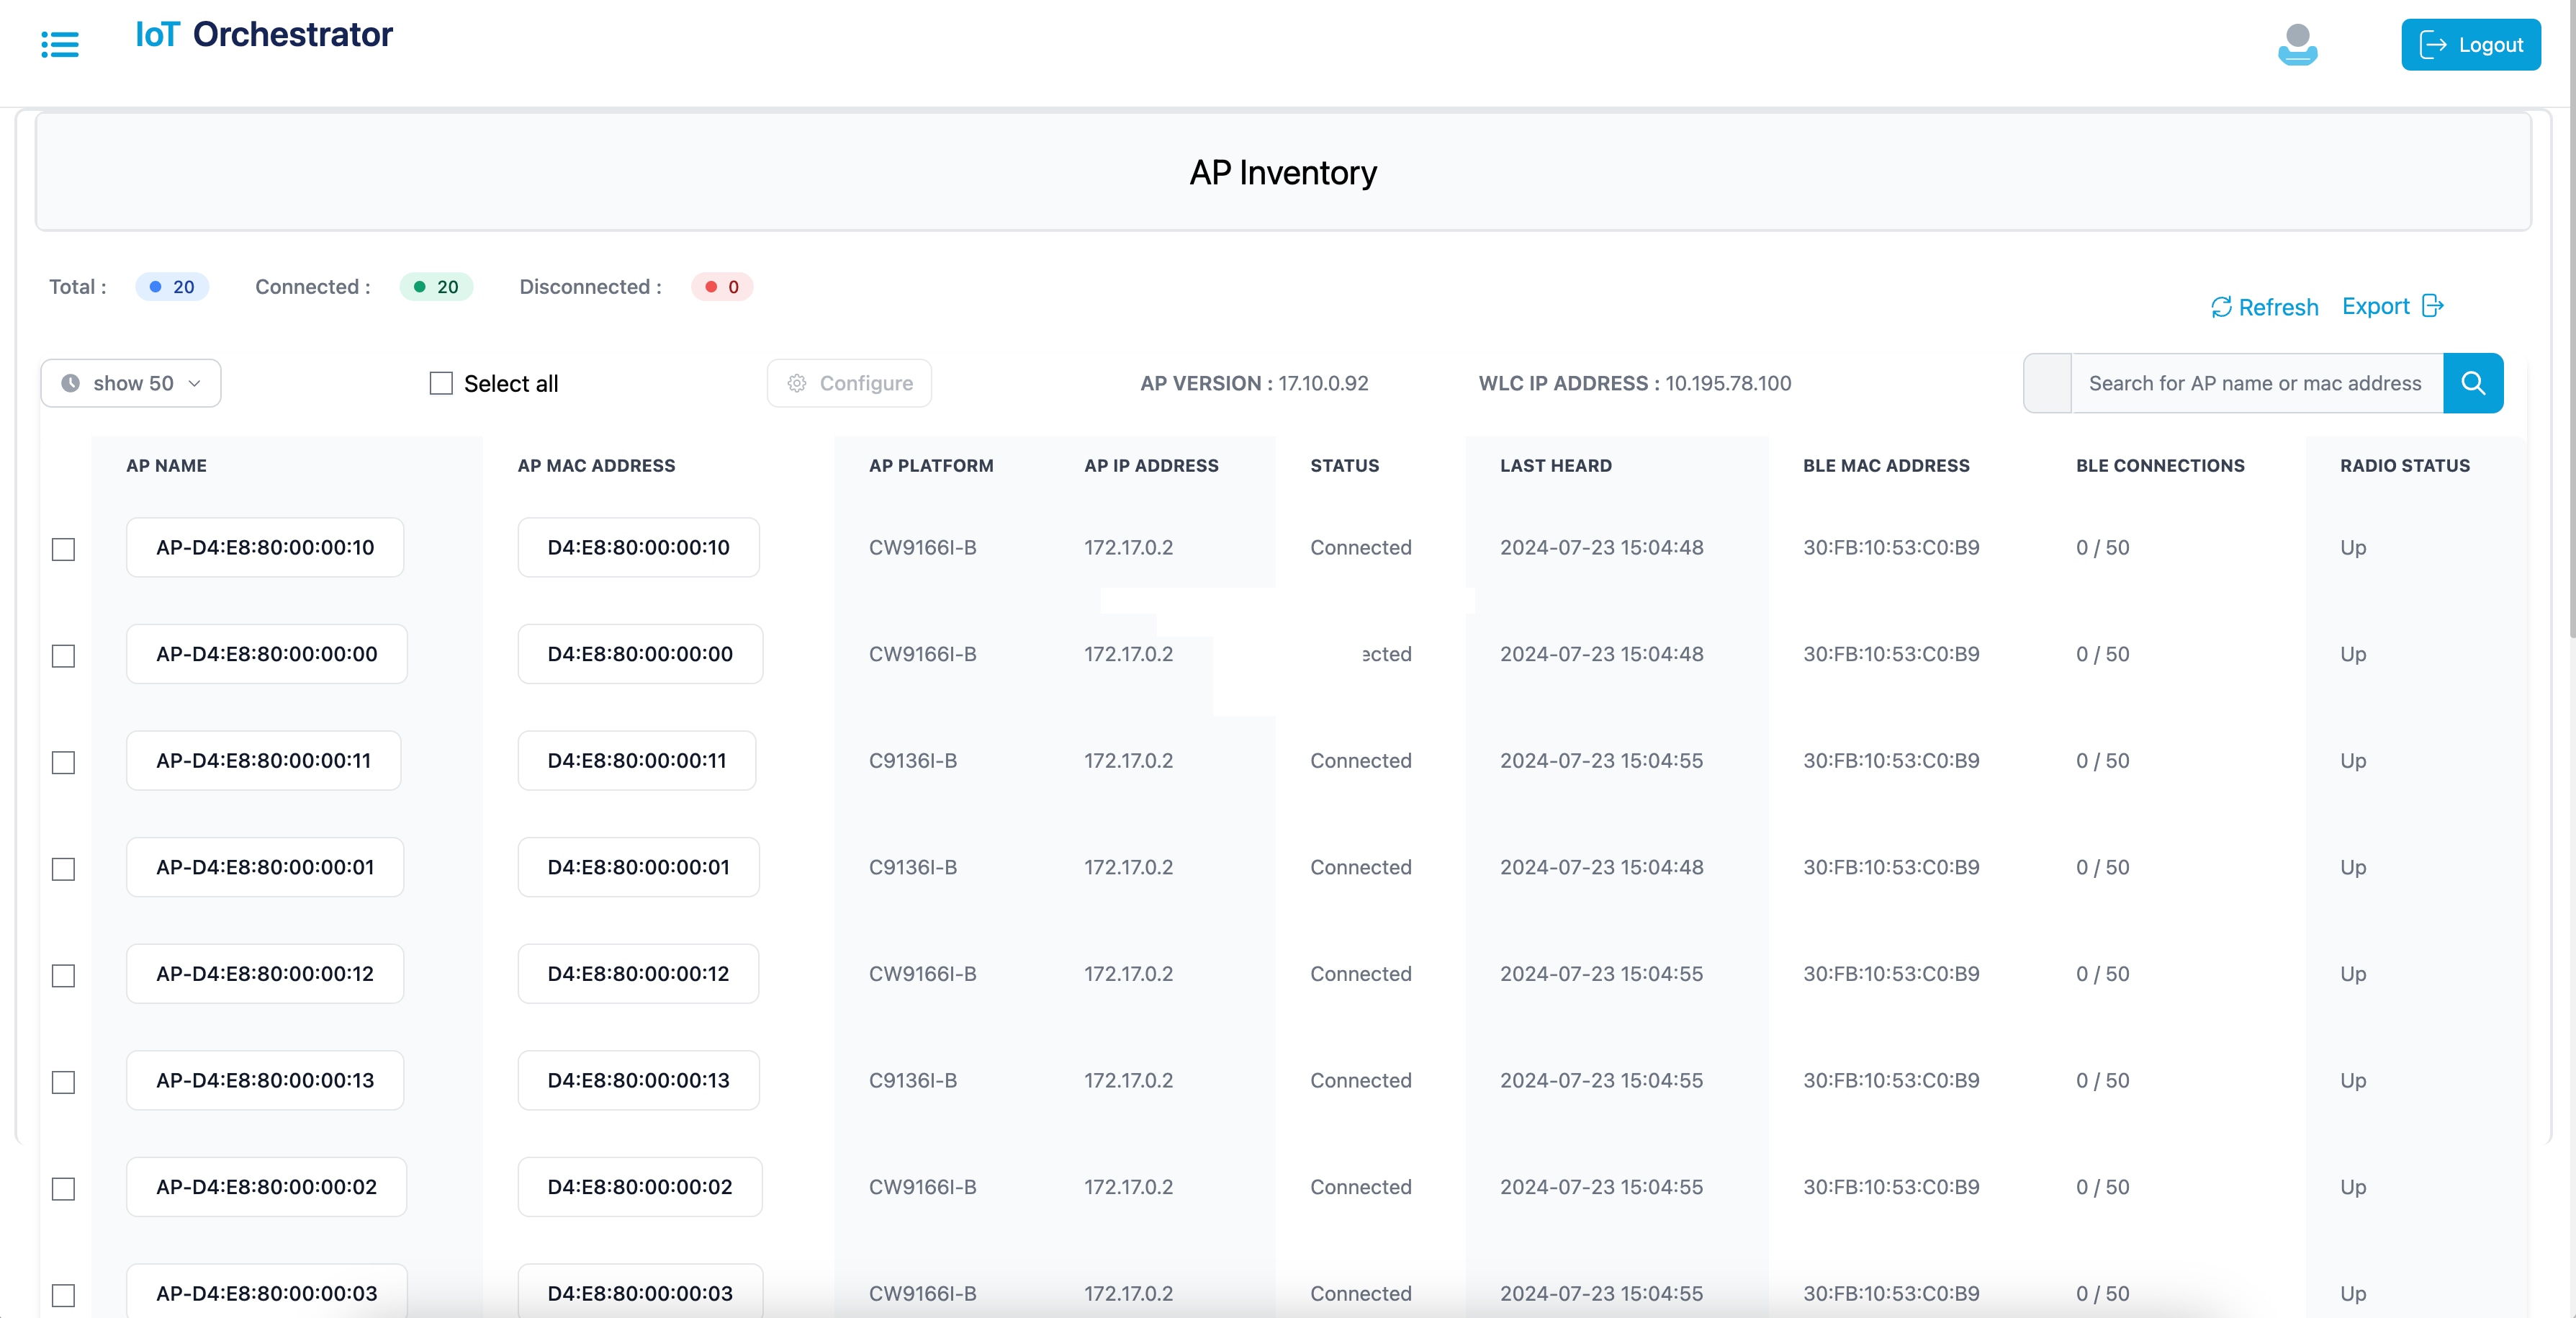Sort by the AP NAME column header

[166, 465]
